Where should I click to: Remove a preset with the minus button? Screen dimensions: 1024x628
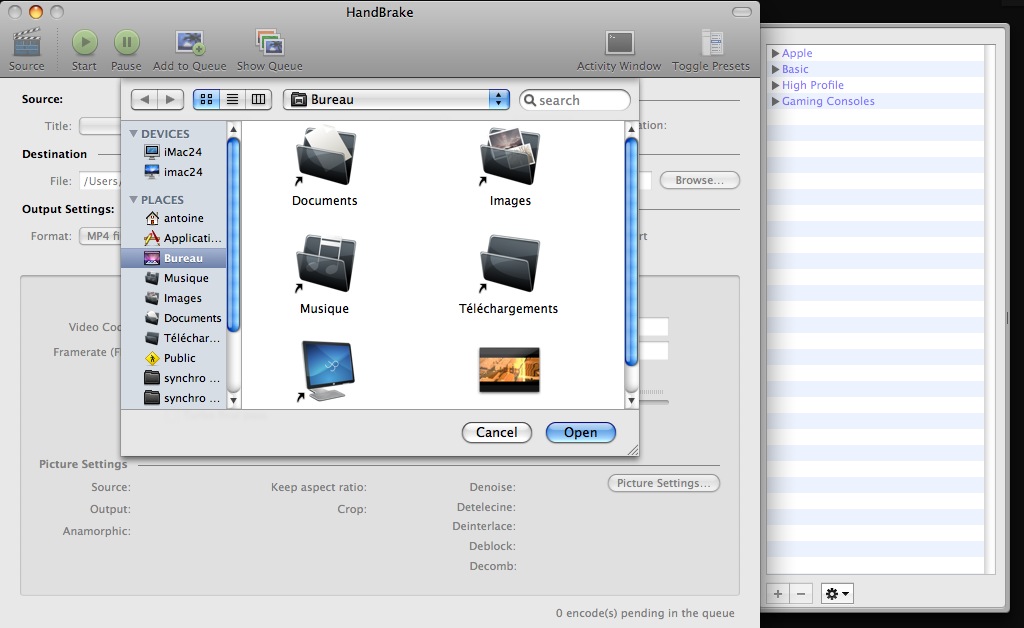pyautogui.click(x=801, y=593)
